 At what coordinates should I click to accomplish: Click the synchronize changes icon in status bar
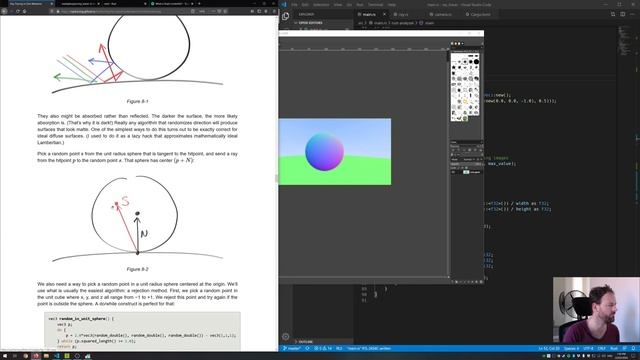[307, 349]
